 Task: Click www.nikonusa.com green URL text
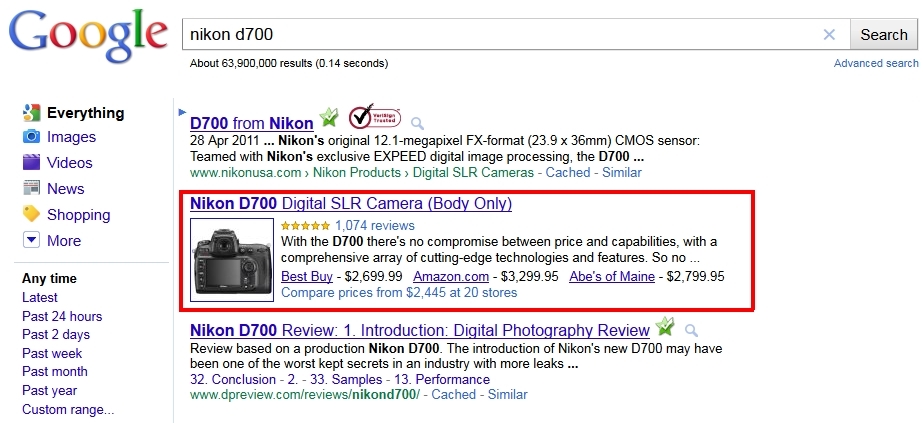[245, 172]
